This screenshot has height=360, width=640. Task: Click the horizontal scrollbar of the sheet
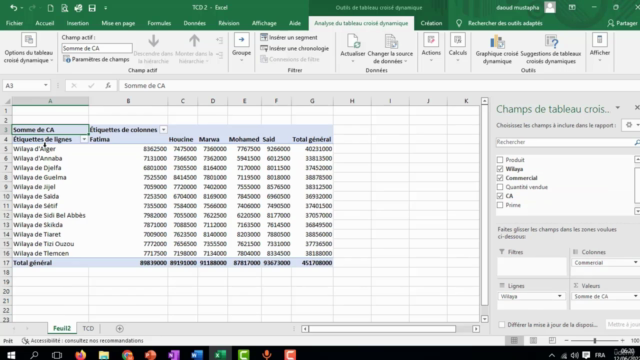(x=382, y=329)
